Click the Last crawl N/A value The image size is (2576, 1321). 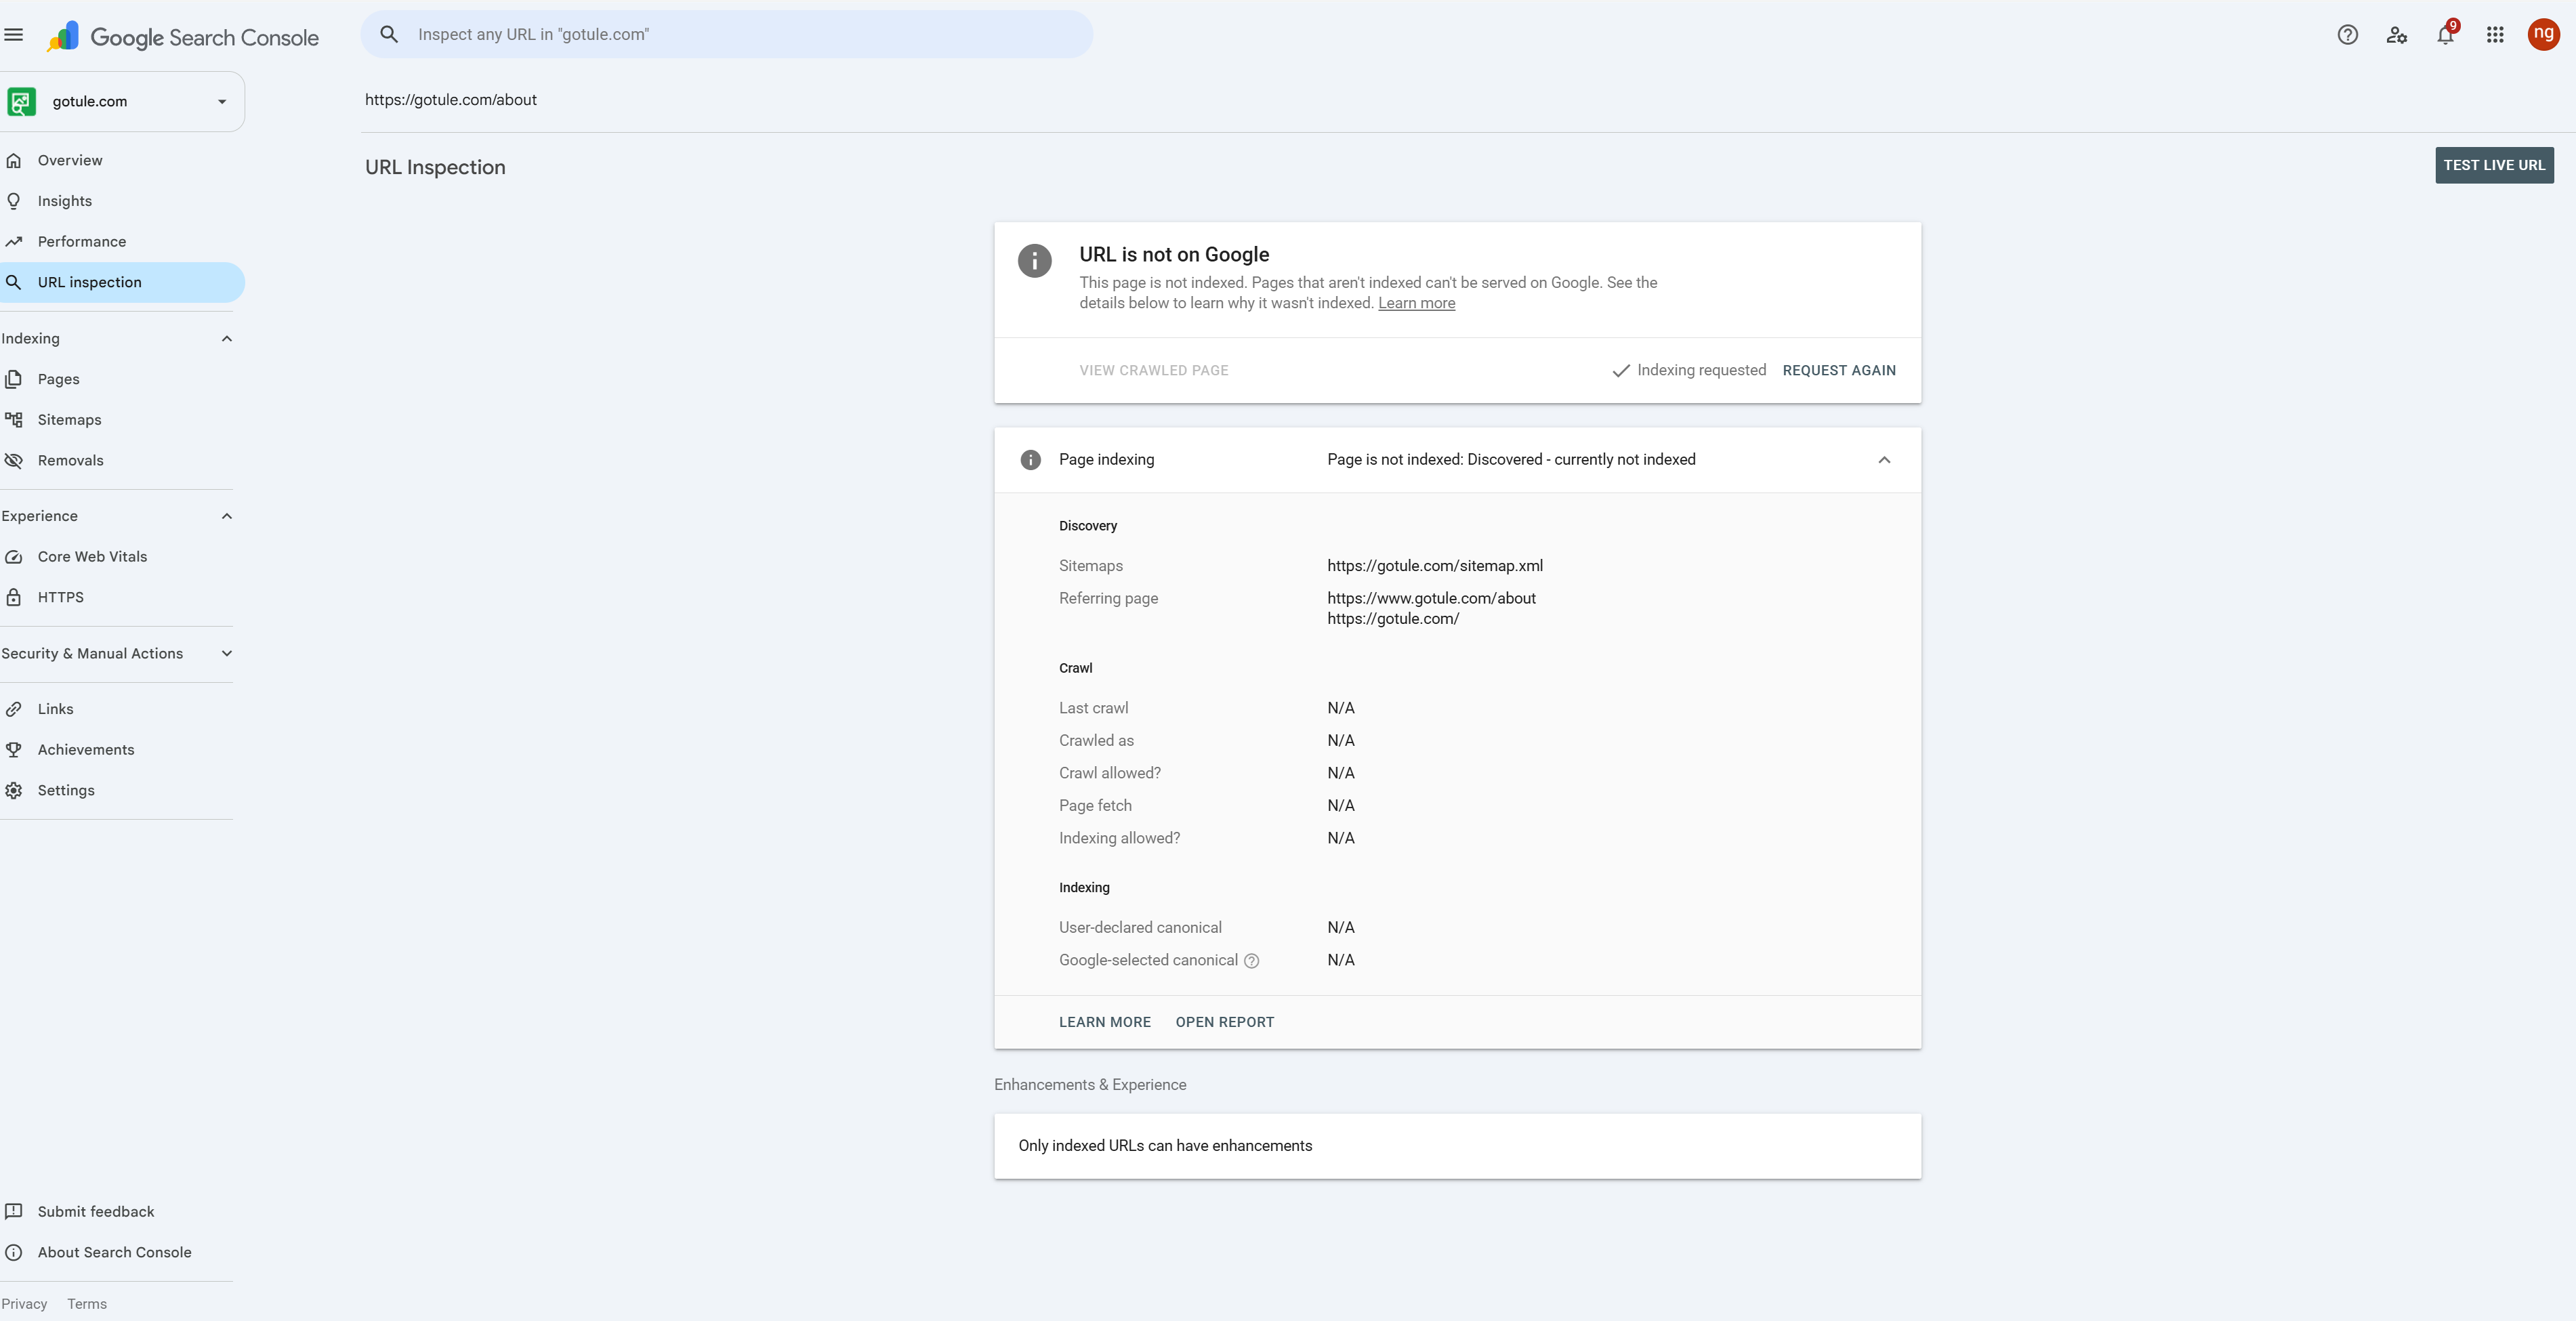coord(1340,708)
